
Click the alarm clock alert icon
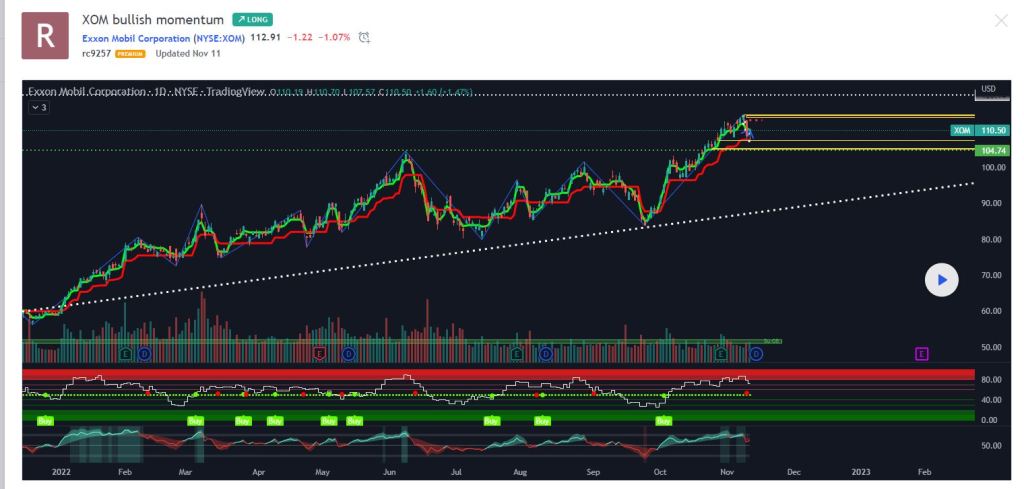(x=364, y=38)
